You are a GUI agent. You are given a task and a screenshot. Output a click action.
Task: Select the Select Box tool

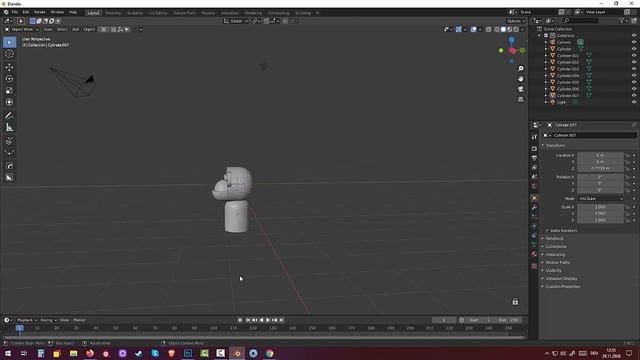click(9, 42)
